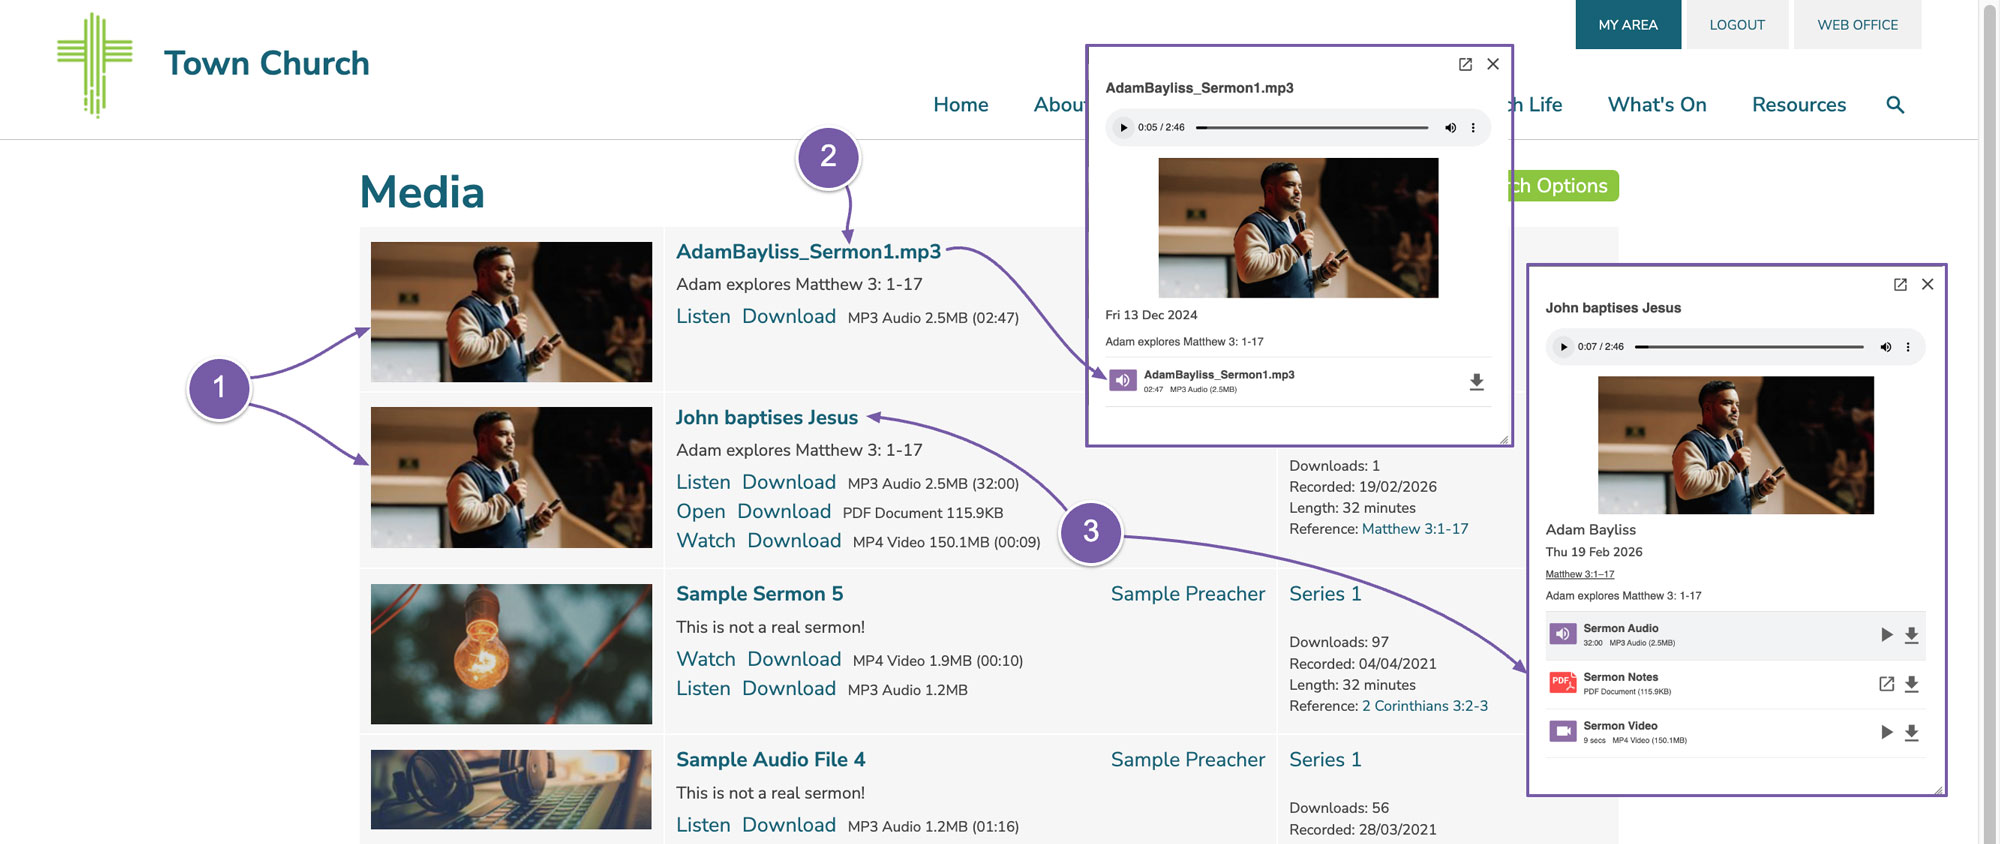Screen dimensions: 2000x844
Task: Click the LOGOUT button
Action: tap(1737, 25)
